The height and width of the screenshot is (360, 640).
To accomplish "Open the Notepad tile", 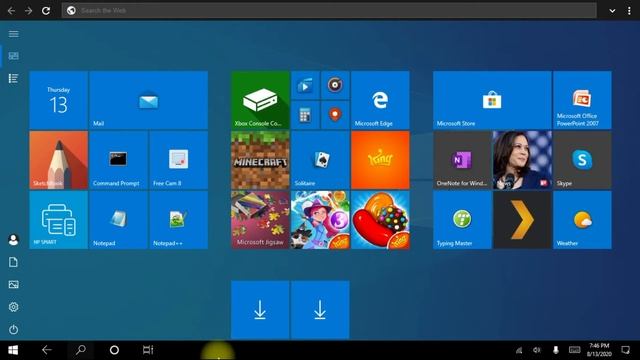I will pyautogui.click(x=118, y=220).
